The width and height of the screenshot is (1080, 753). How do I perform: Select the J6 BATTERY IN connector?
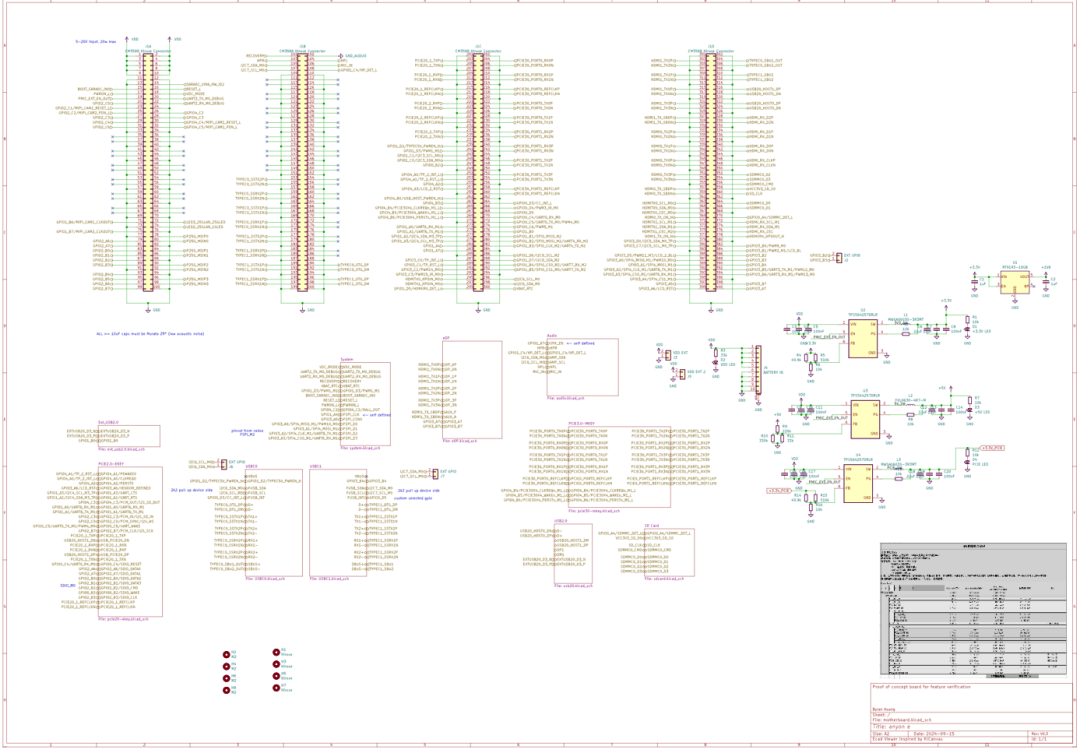(758, 370)
